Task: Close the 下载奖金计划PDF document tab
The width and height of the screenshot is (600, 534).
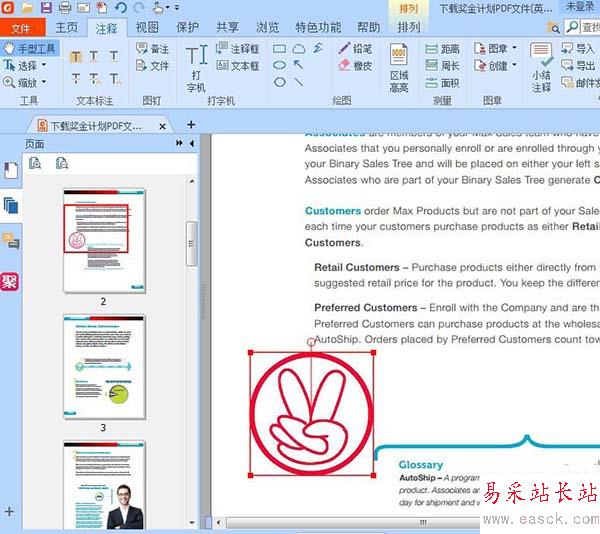Action: pos(163,126)
